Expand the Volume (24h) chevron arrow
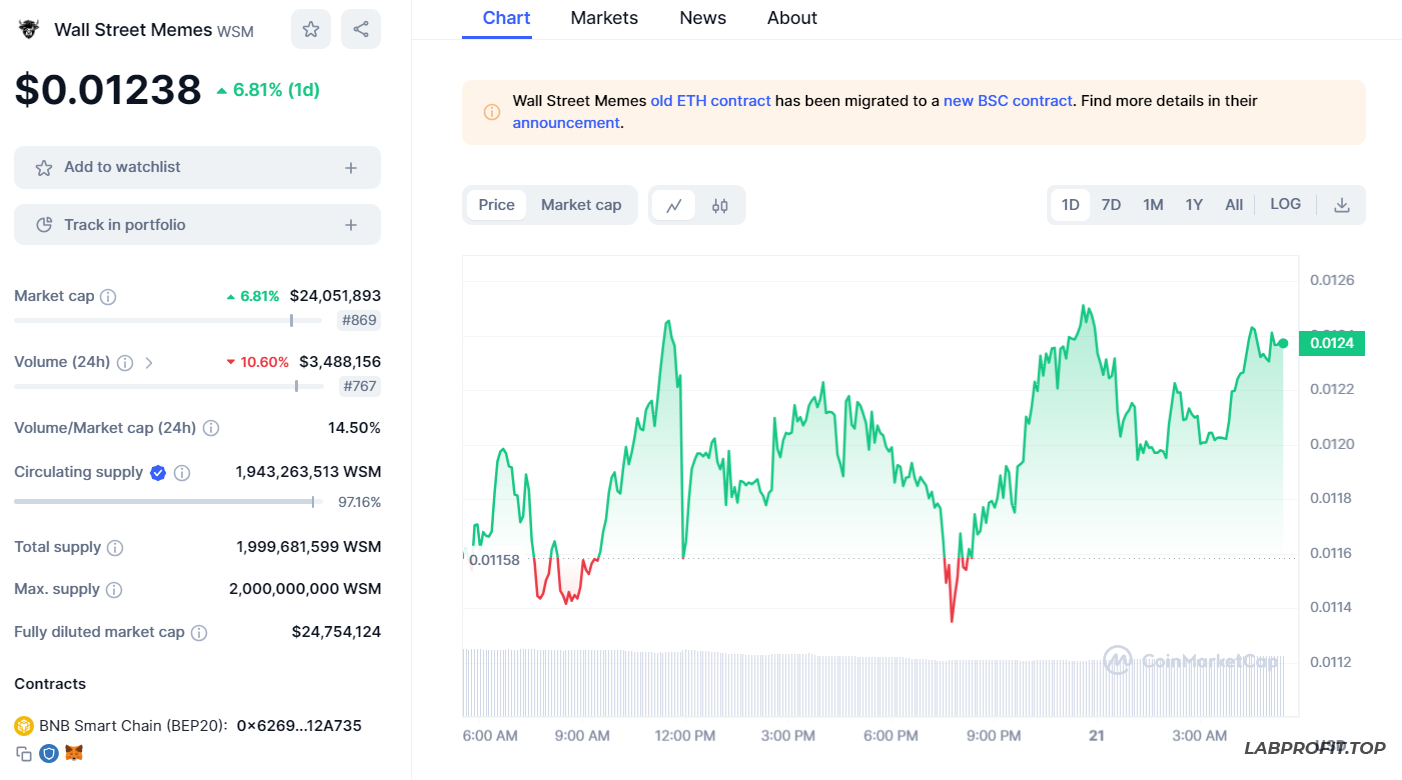 tap(149, 363)
